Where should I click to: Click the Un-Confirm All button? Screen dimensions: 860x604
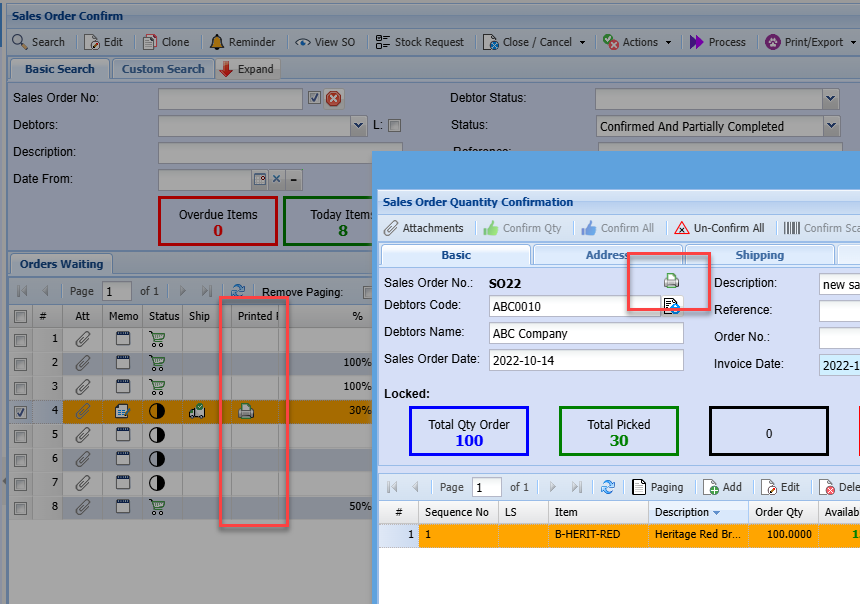point(720,228)
